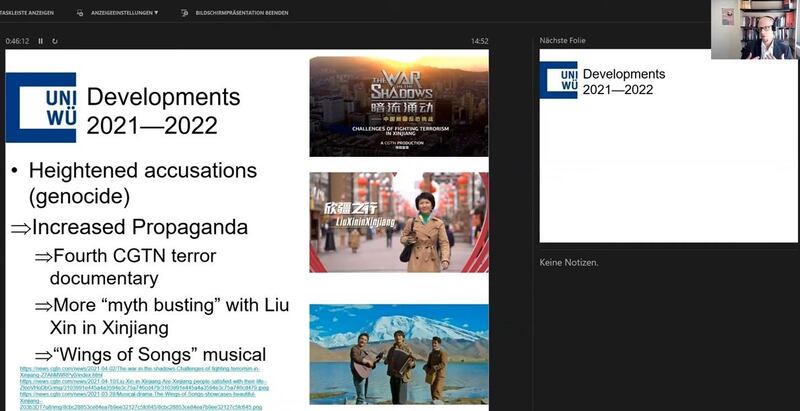This screenshot has height=411, width=800.
Task: Click the presenter webcam video
Action: point(754,30)
